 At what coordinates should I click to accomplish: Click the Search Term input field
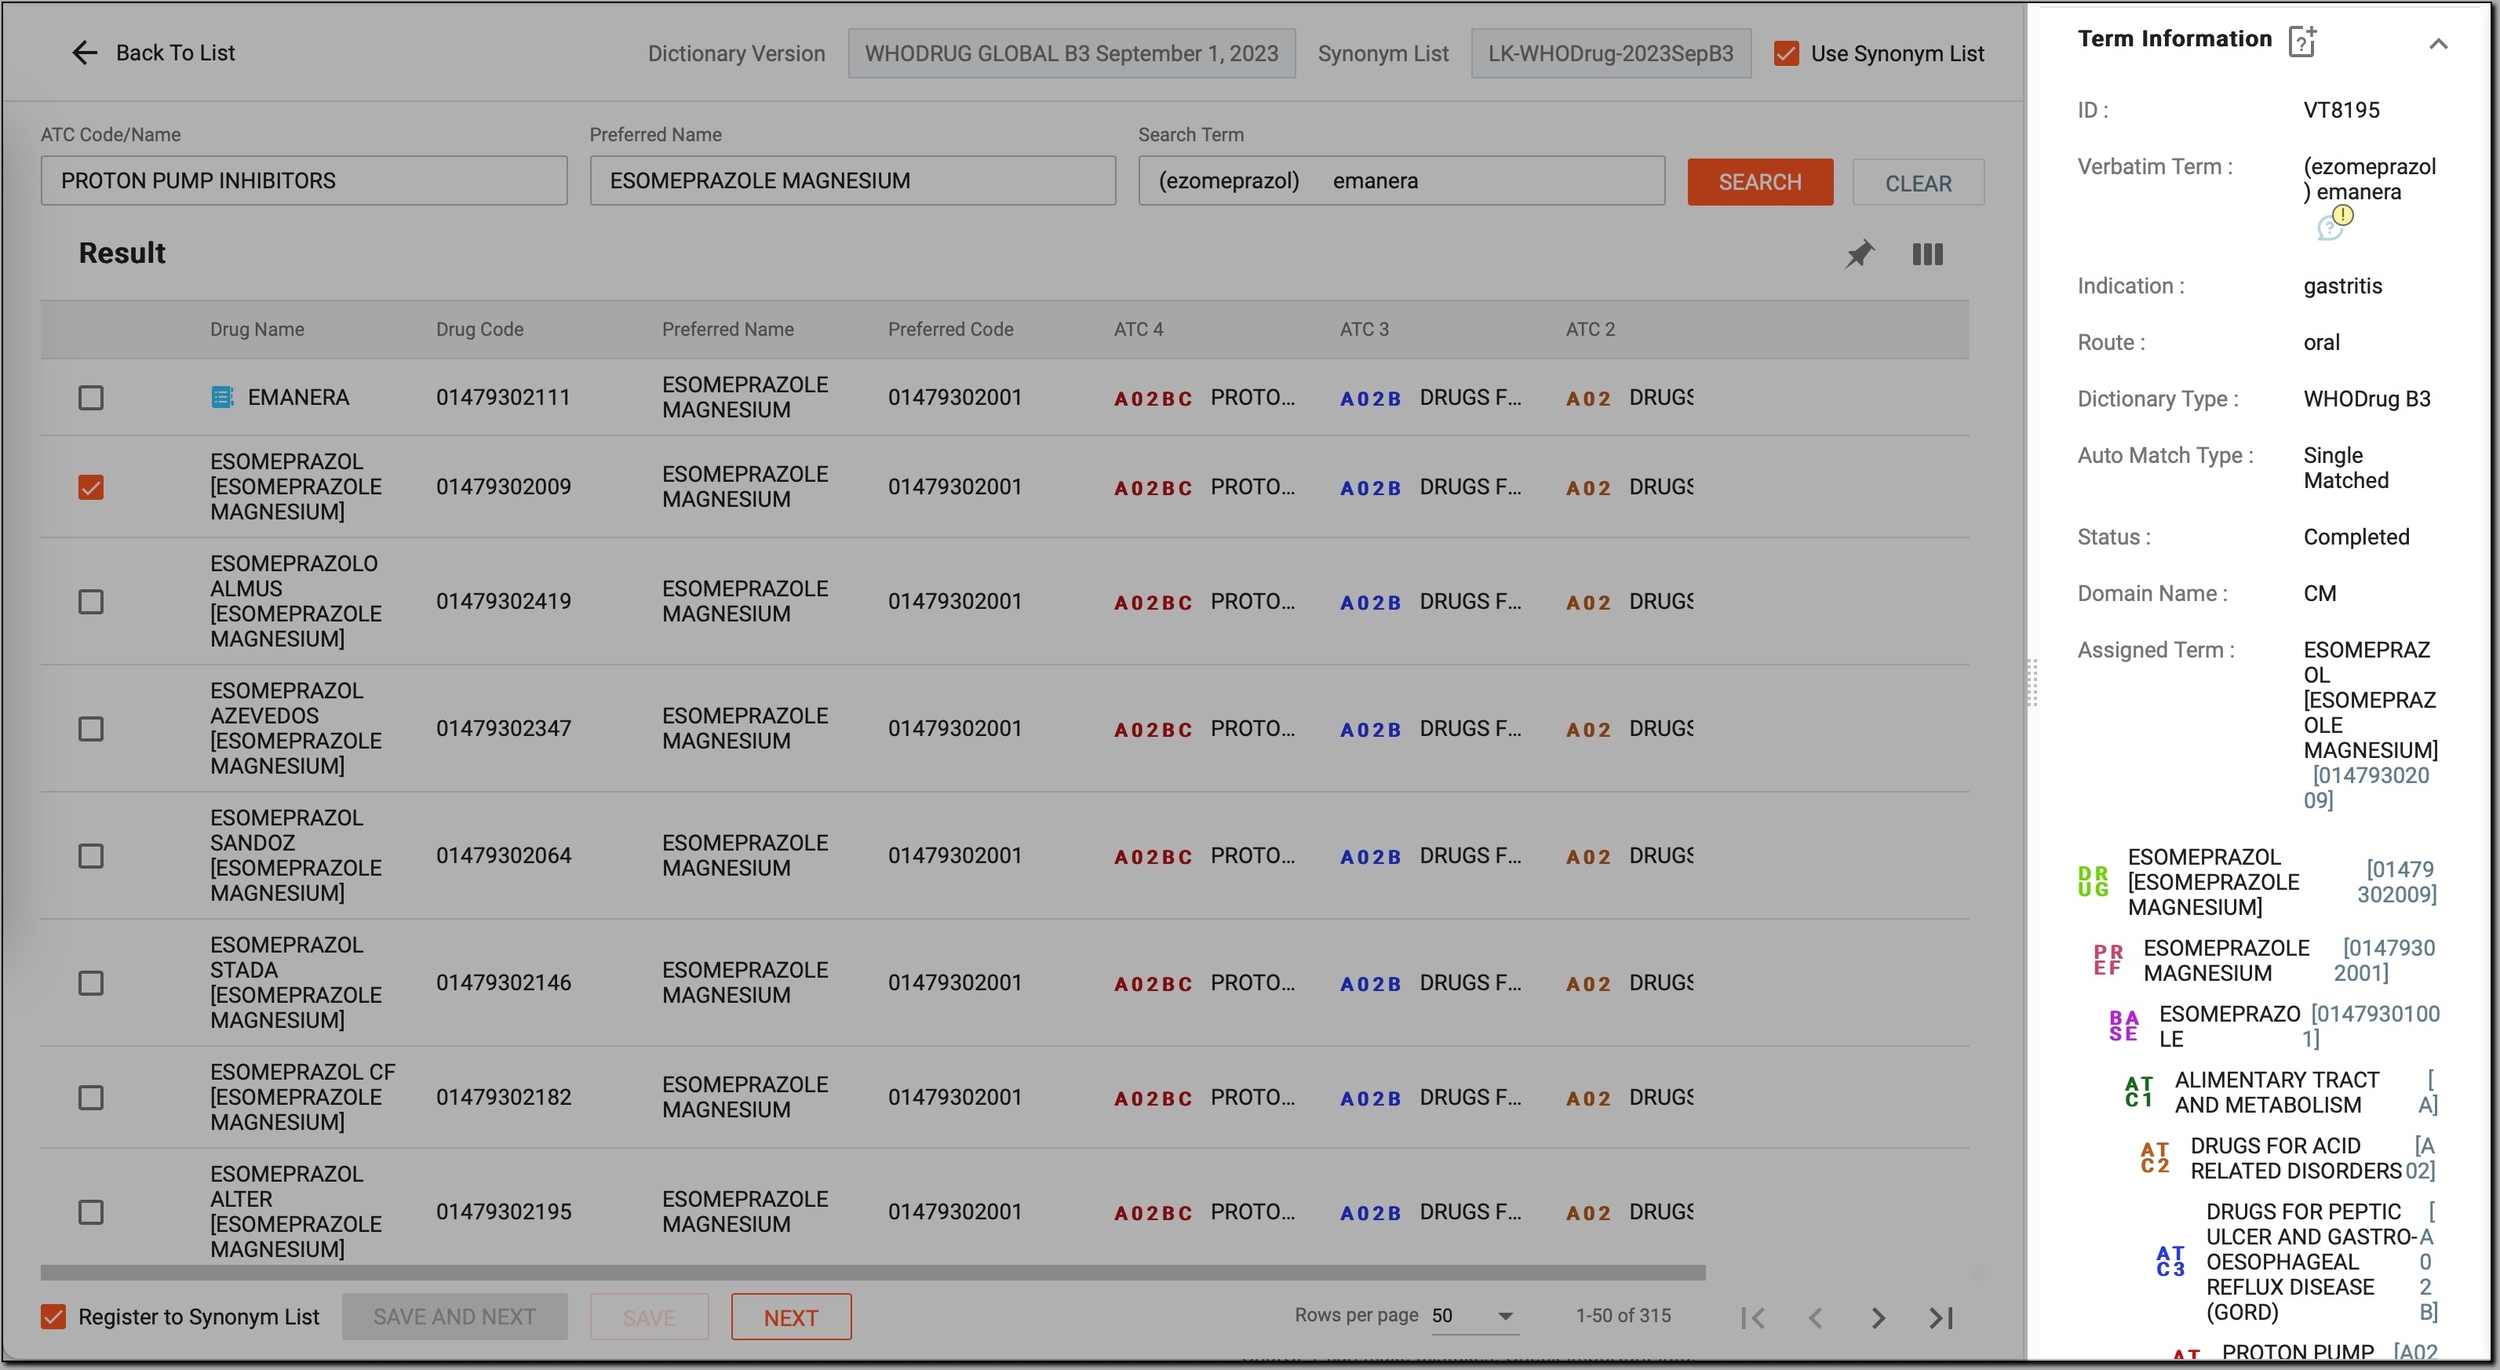[x=1401, y=181]
